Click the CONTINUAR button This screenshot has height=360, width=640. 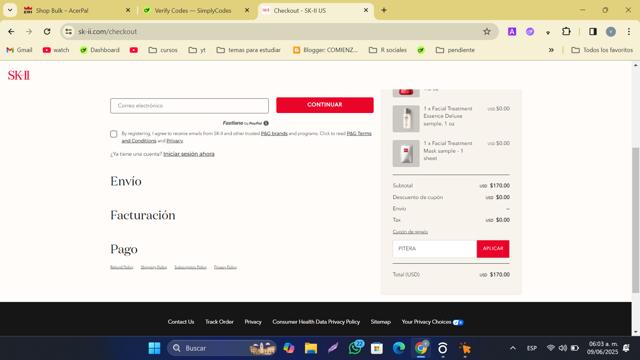pyautogui.click(x=324, y=105)
